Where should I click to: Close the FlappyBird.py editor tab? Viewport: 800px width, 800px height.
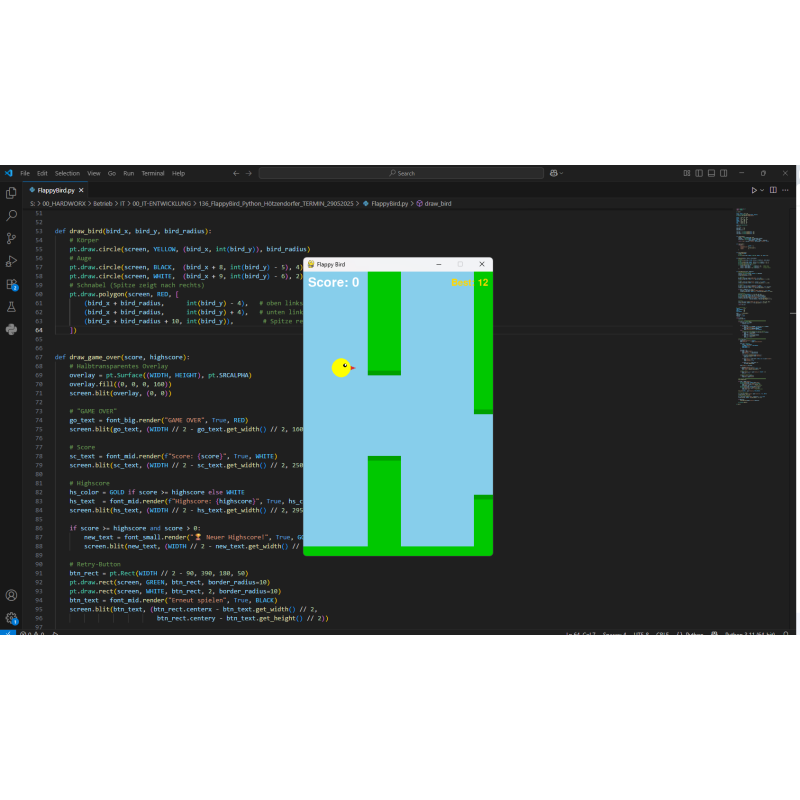(81, 190)
